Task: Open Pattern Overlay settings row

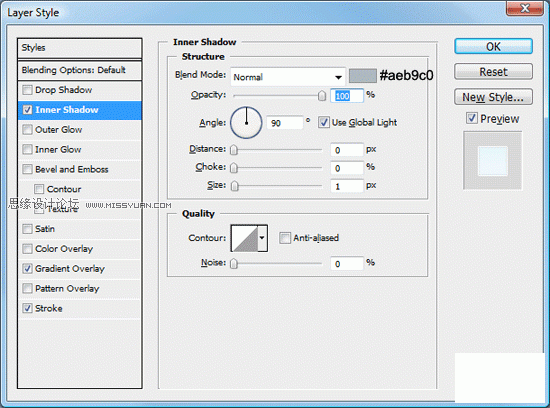Action: click(x=80, y=288)
